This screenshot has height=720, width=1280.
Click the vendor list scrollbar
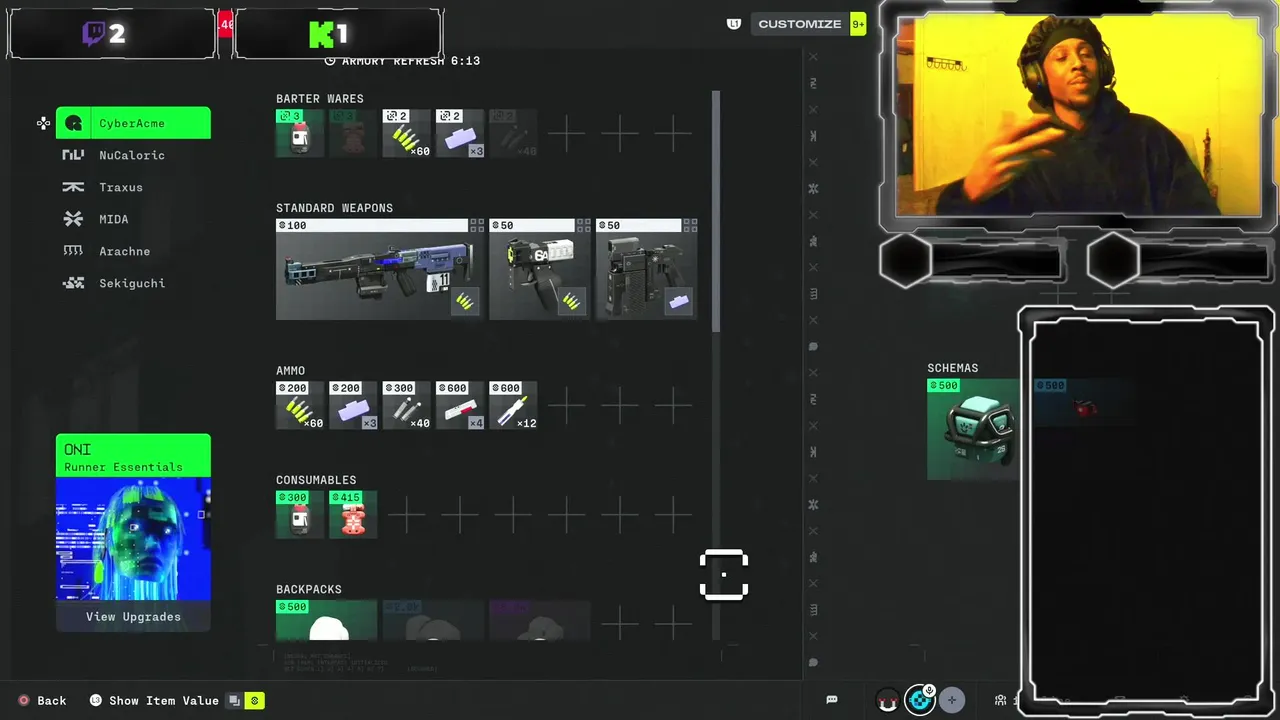[x=716, y=211]
